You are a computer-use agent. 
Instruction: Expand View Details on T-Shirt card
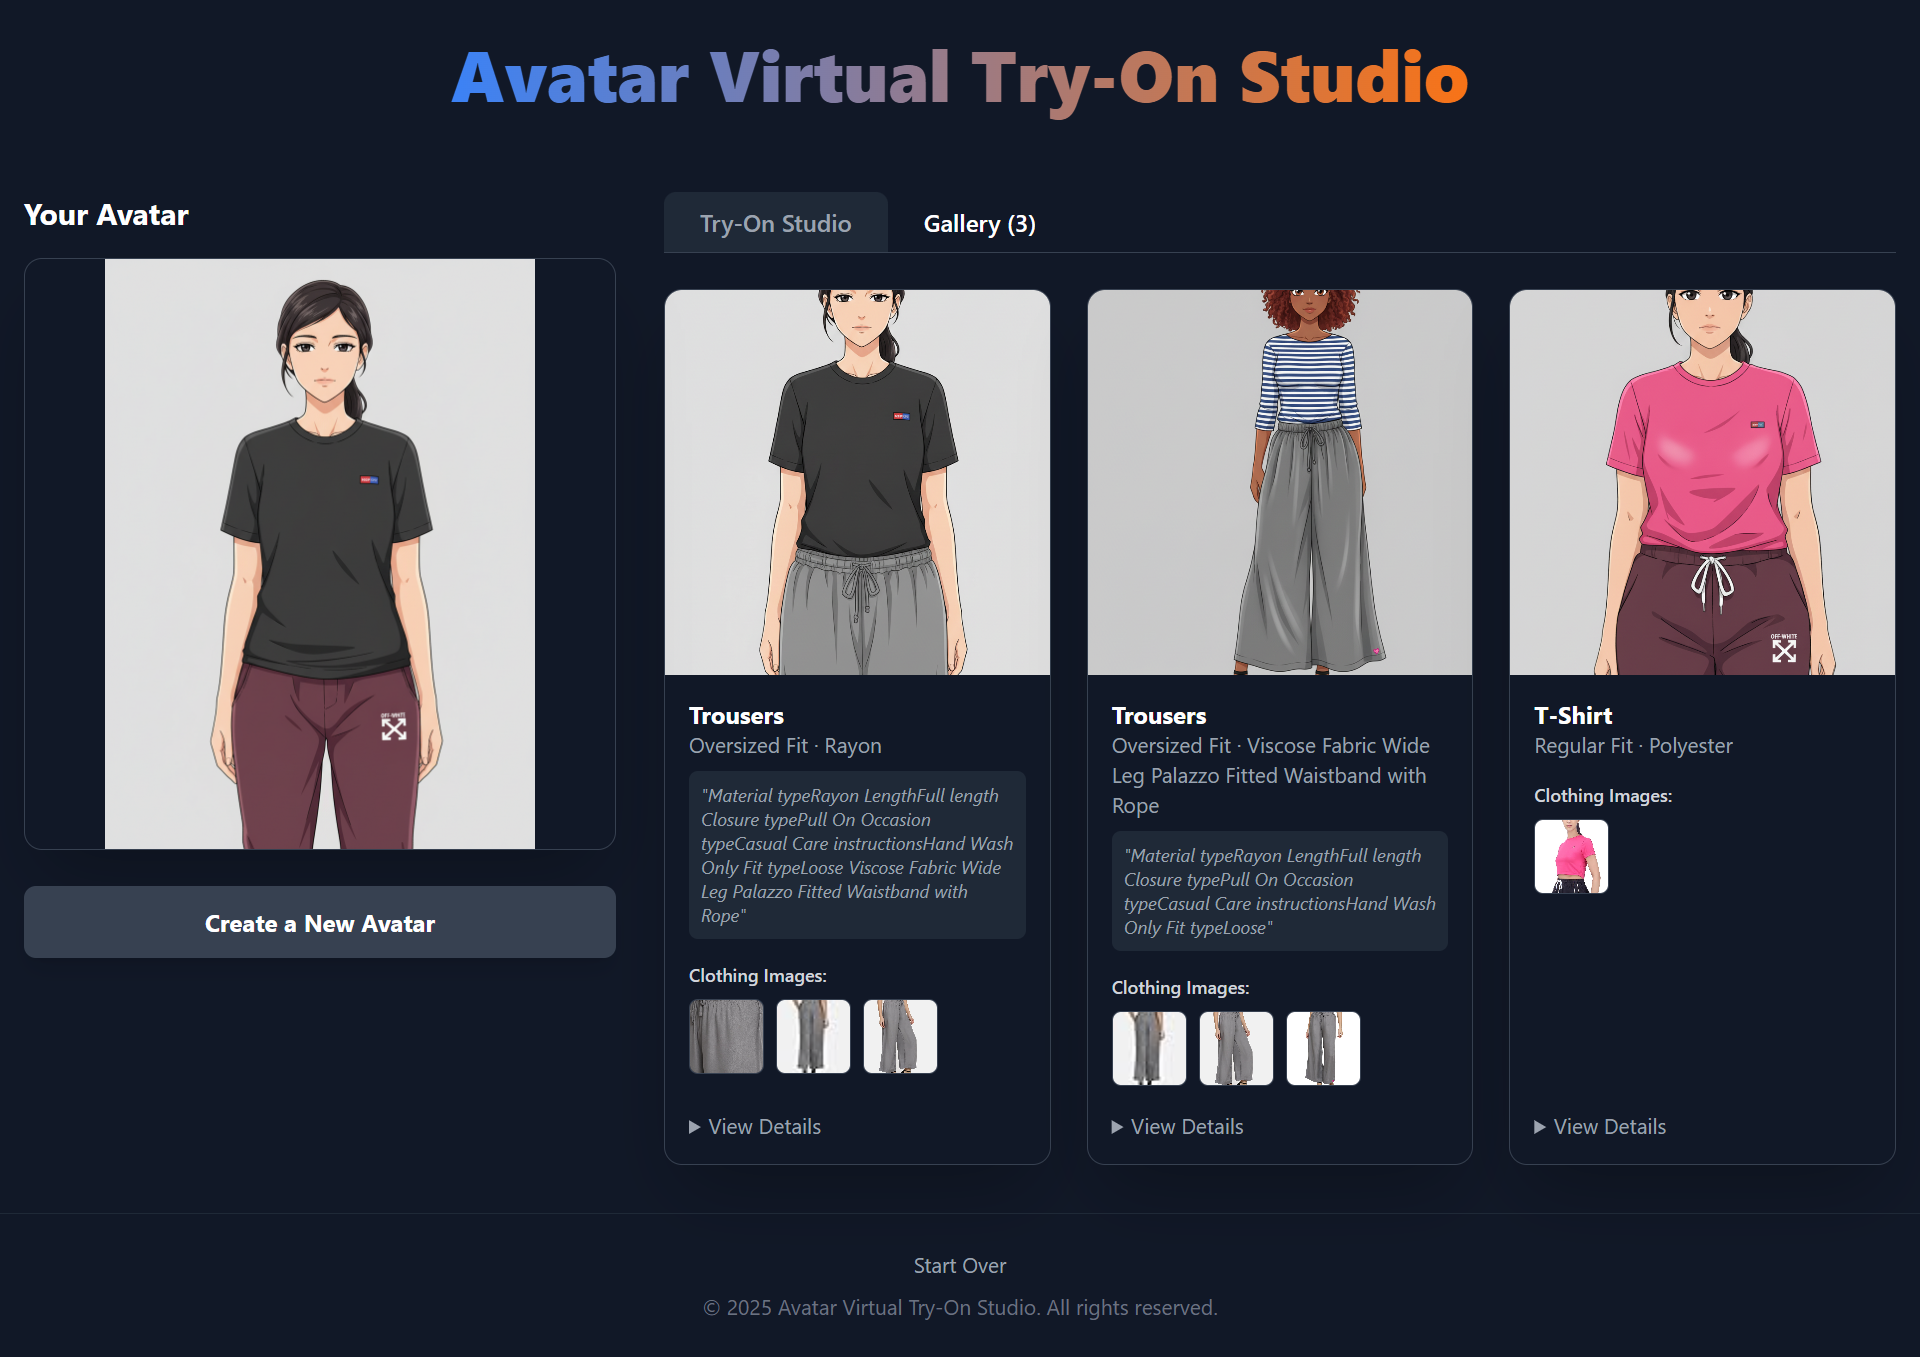(x=1600, y=1127)
